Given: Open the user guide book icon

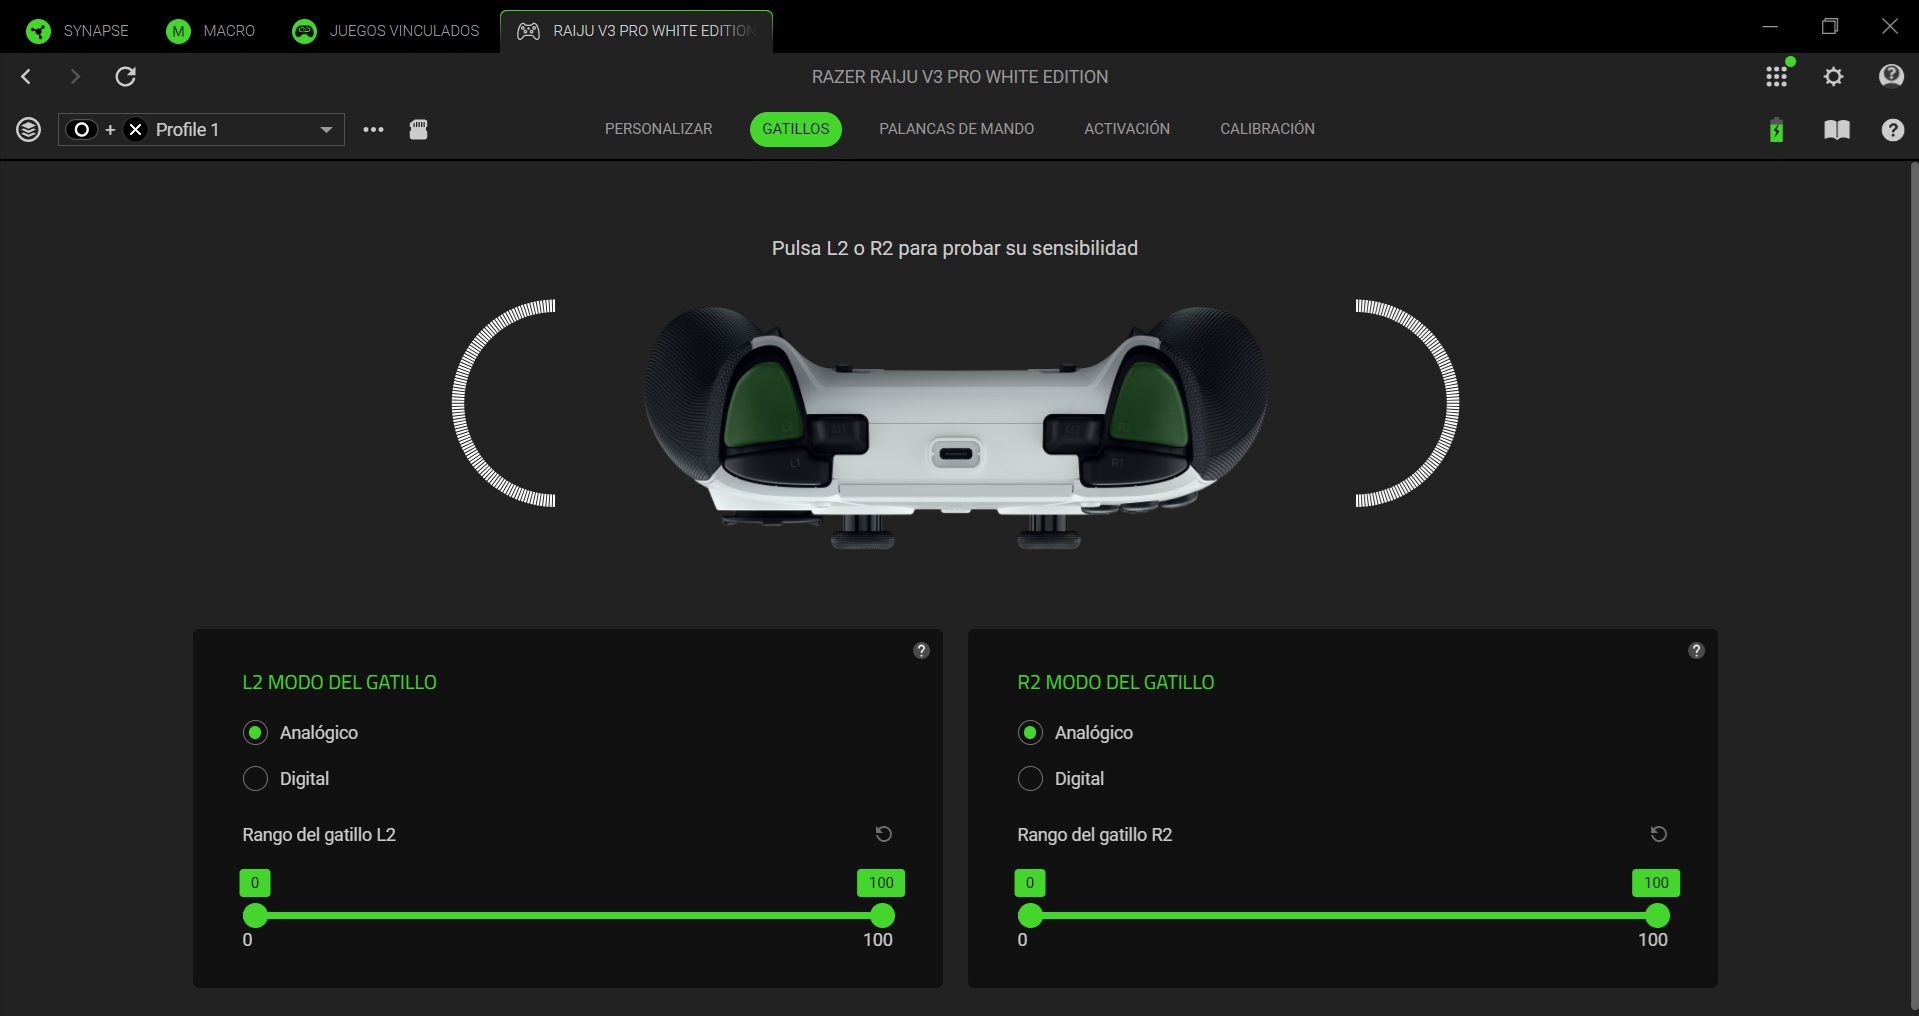Looking at the screenshot, I should pyautogui.click(x=1836, y=130).
